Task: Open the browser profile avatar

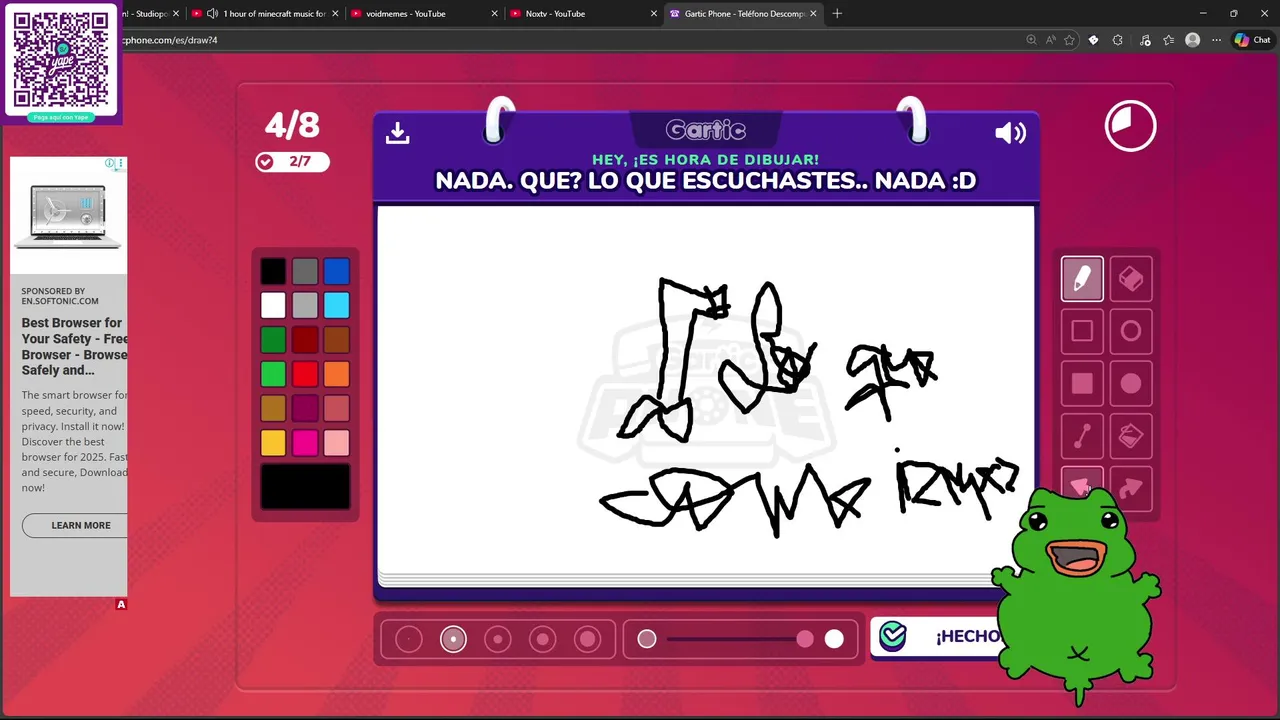Action: pyautogui.click(x=1192, y=40)
